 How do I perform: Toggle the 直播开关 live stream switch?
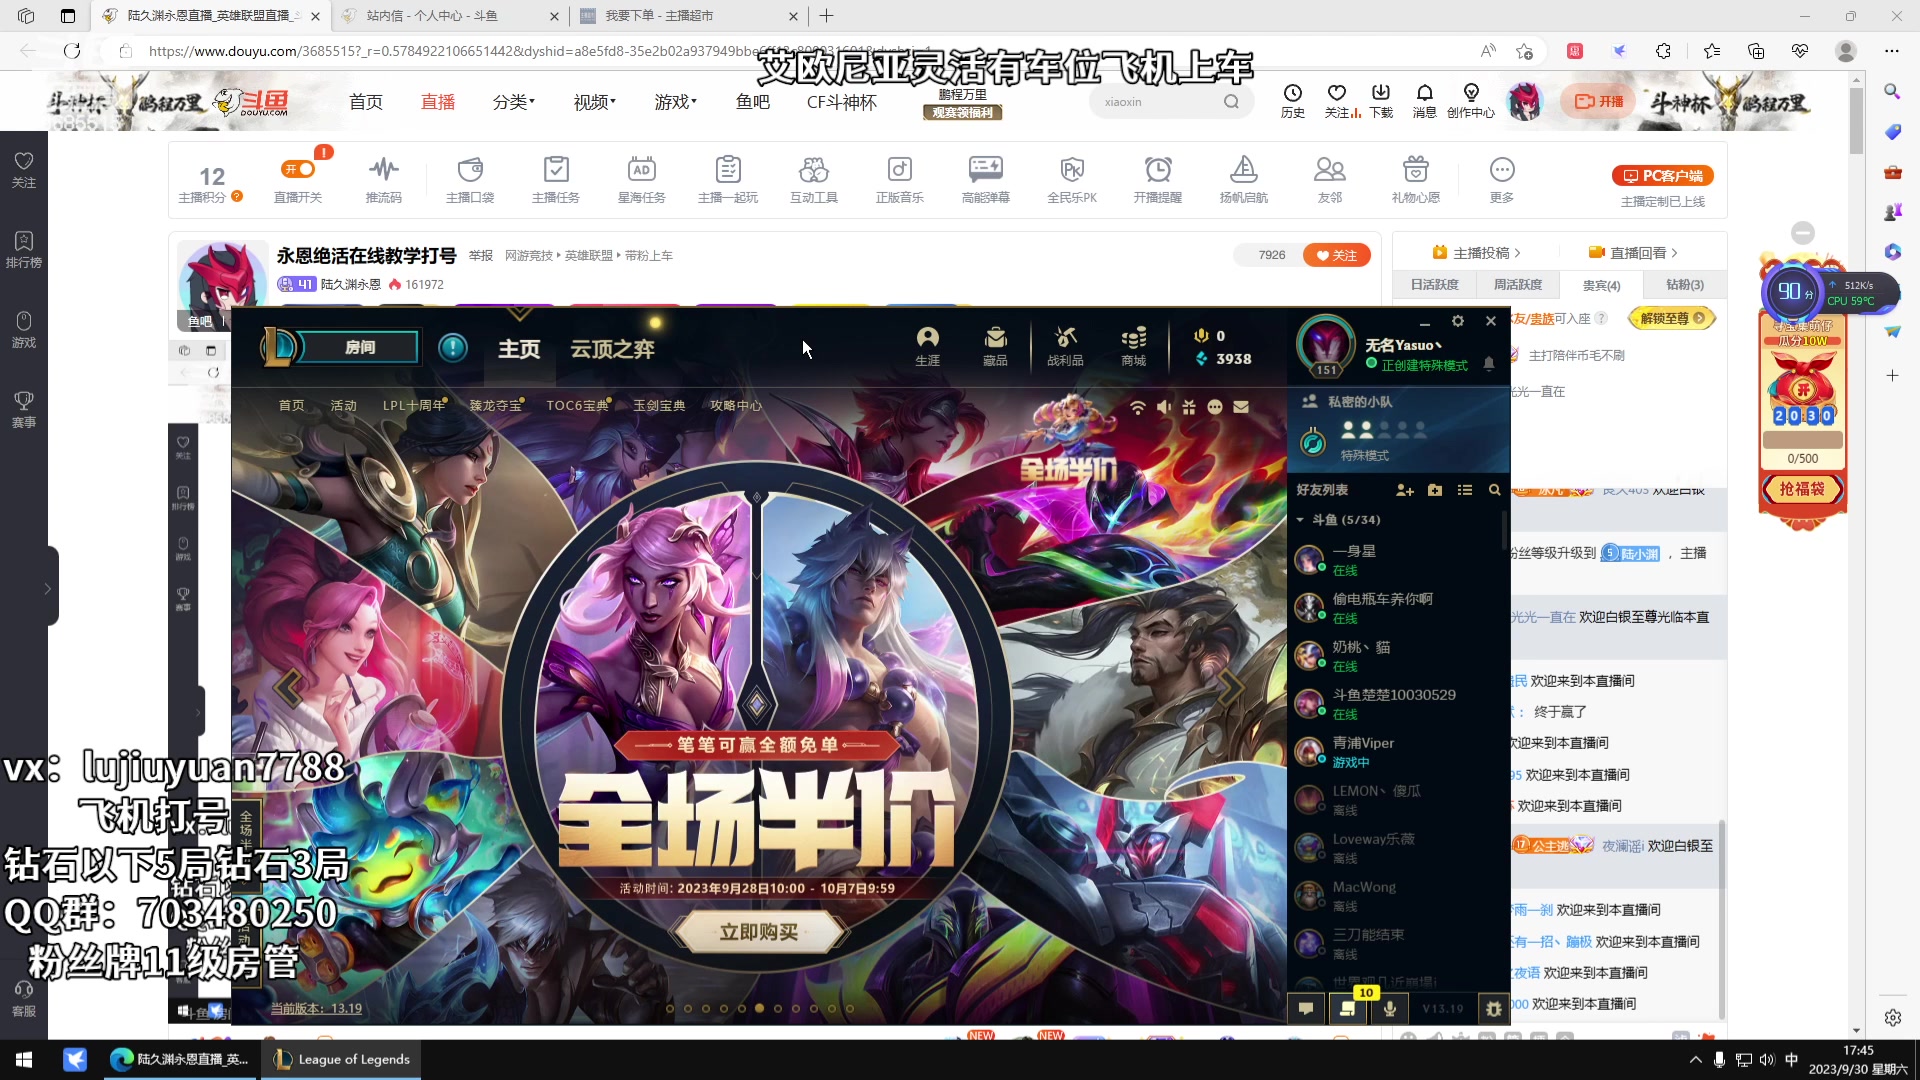tap(298, 169)
